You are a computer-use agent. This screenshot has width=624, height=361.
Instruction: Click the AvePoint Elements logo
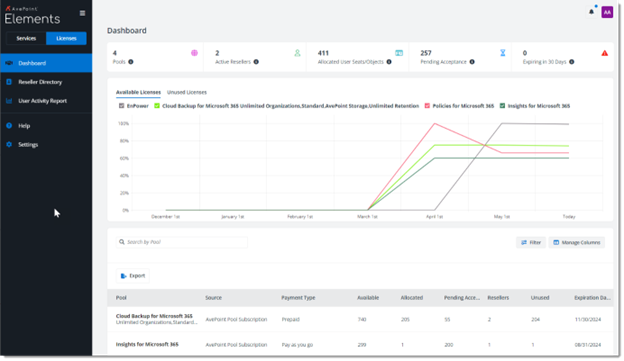[32, 16]
